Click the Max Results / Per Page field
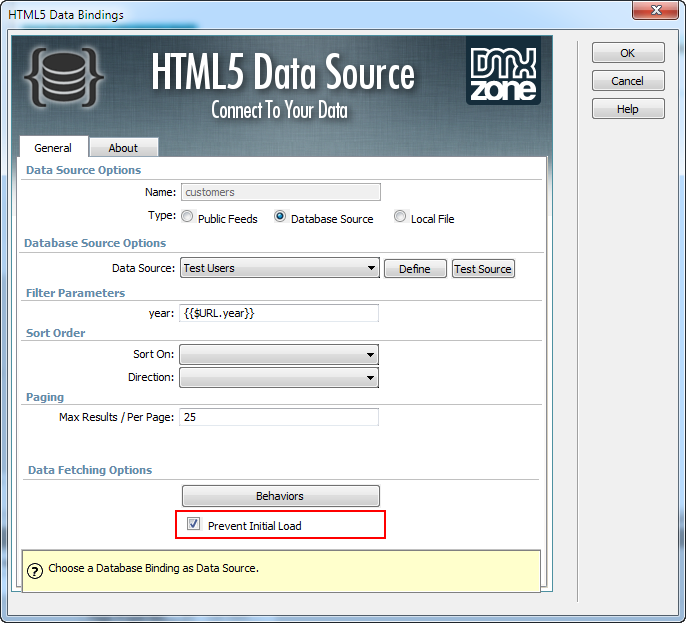 coord(279,417)
